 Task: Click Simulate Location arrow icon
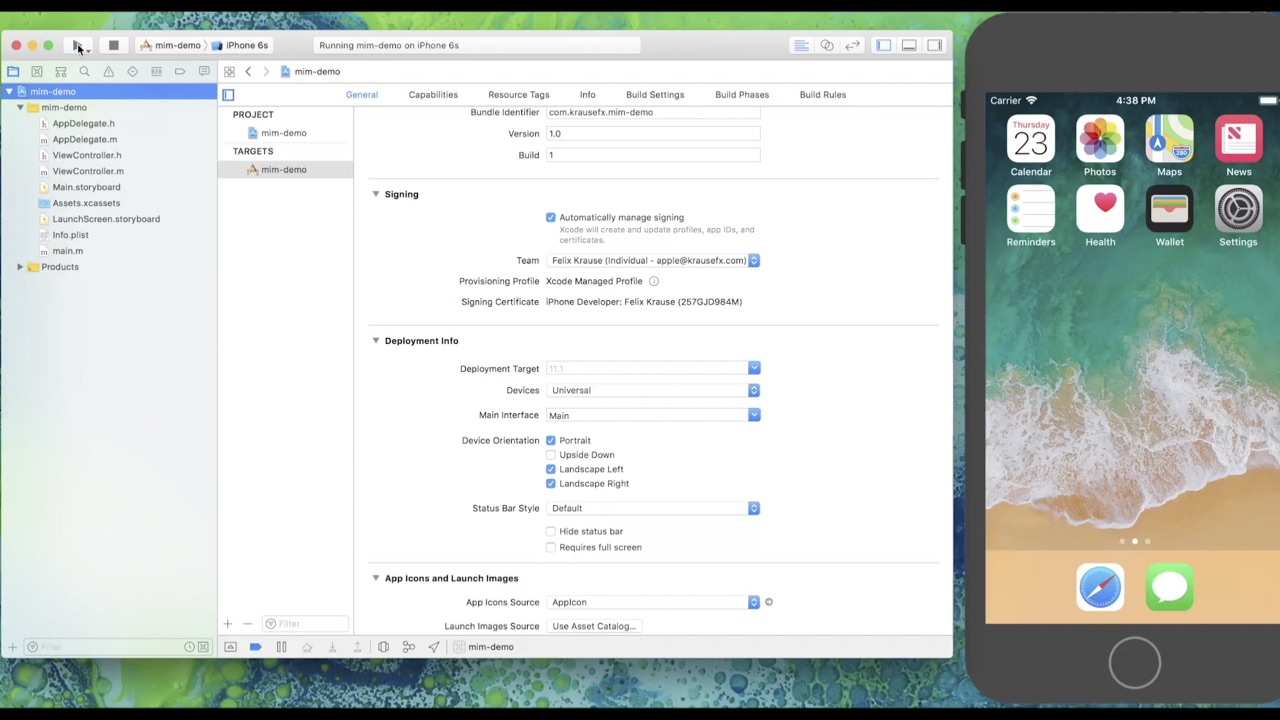coord(433,647)
